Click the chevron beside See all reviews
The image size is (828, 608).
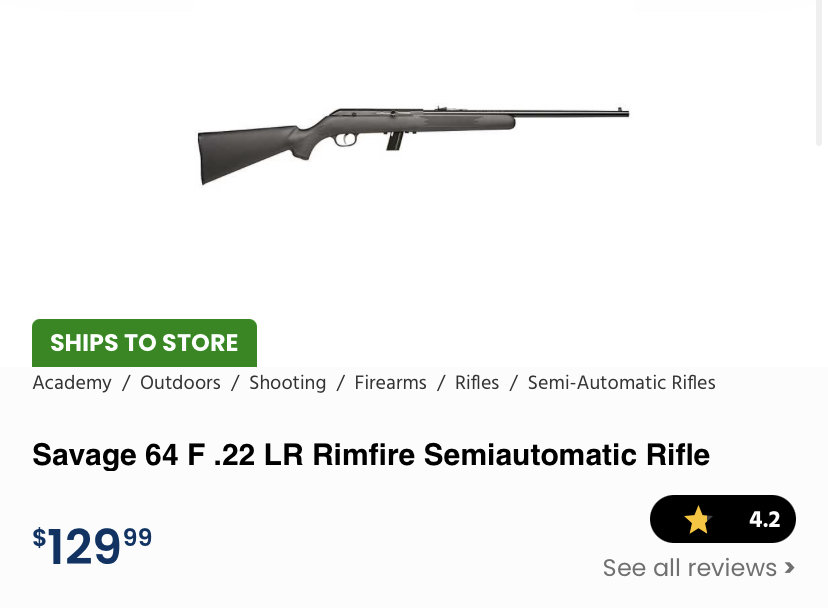(x=789, y=568)
